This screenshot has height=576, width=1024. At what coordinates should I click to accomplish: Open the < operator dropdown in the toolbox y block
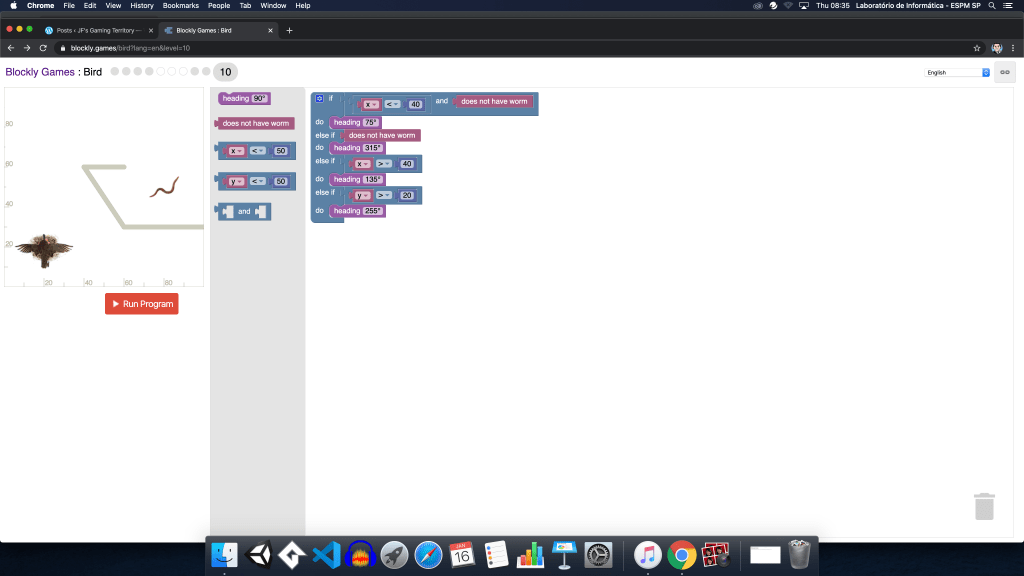(257, 181)
